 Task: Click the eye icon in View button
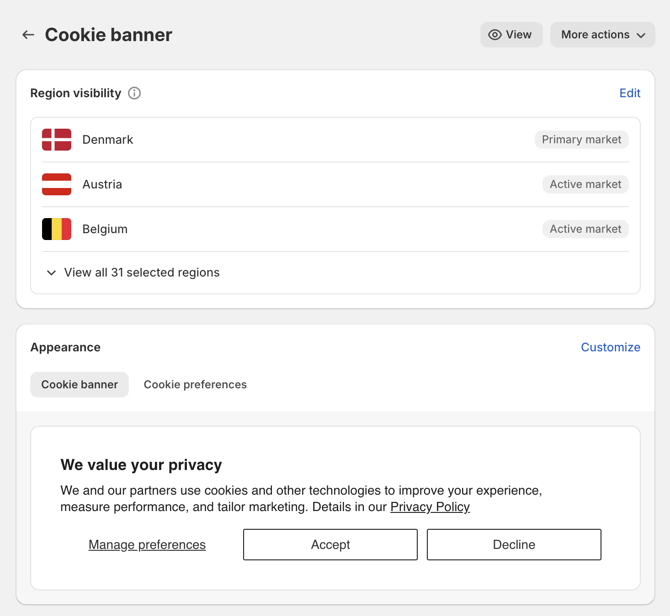coord(494,35)
